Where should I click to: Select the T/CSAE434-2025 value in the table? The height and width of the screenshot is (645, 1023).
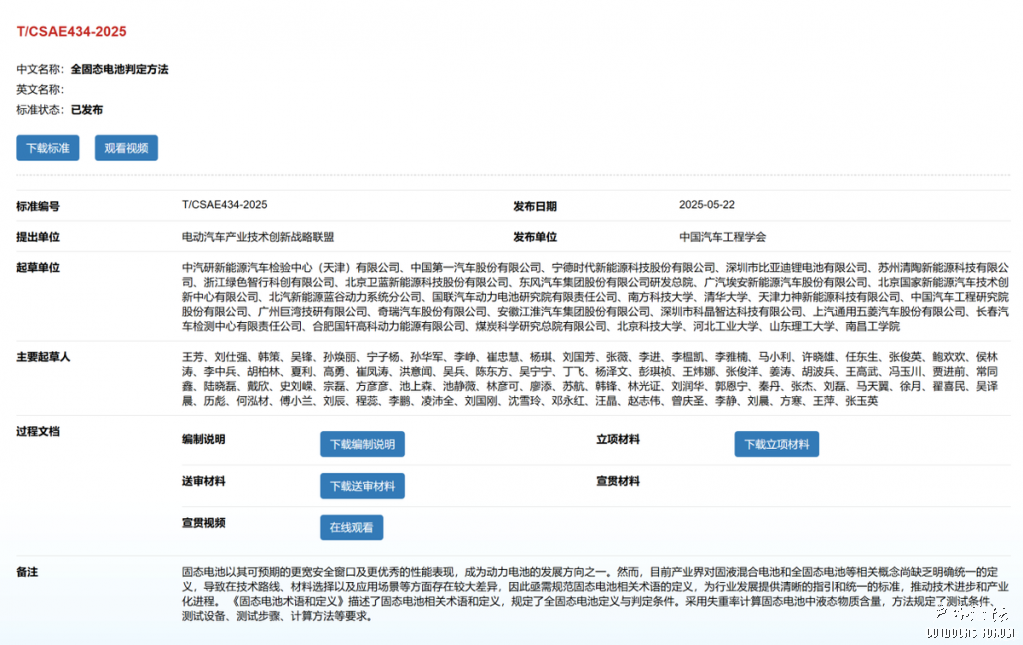coord(224,205)
